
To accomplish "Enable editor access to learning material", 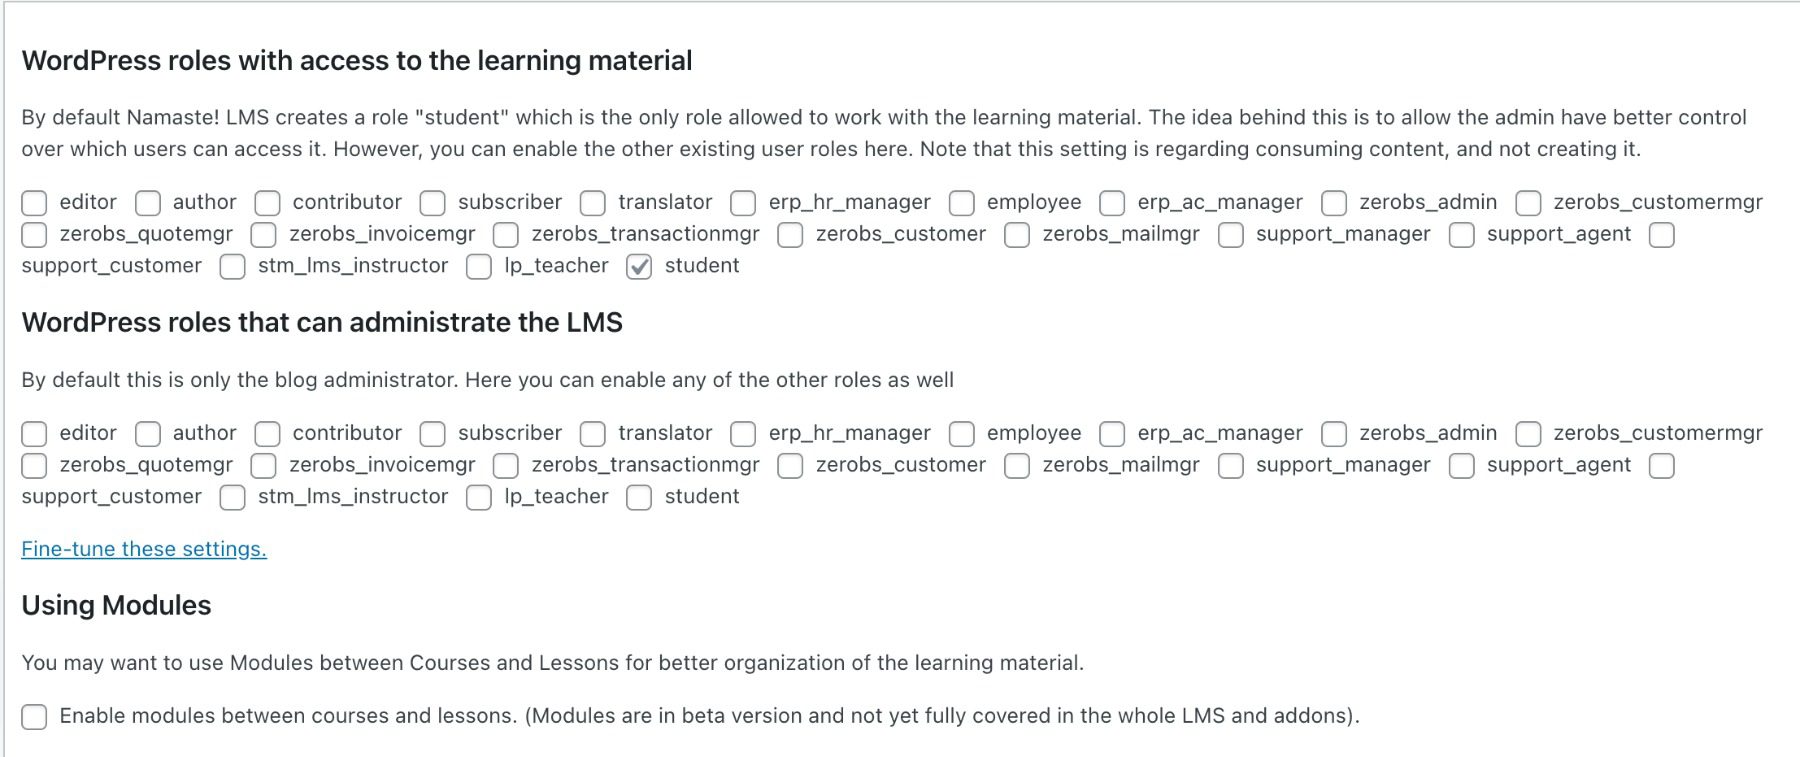I will [34, 203].
